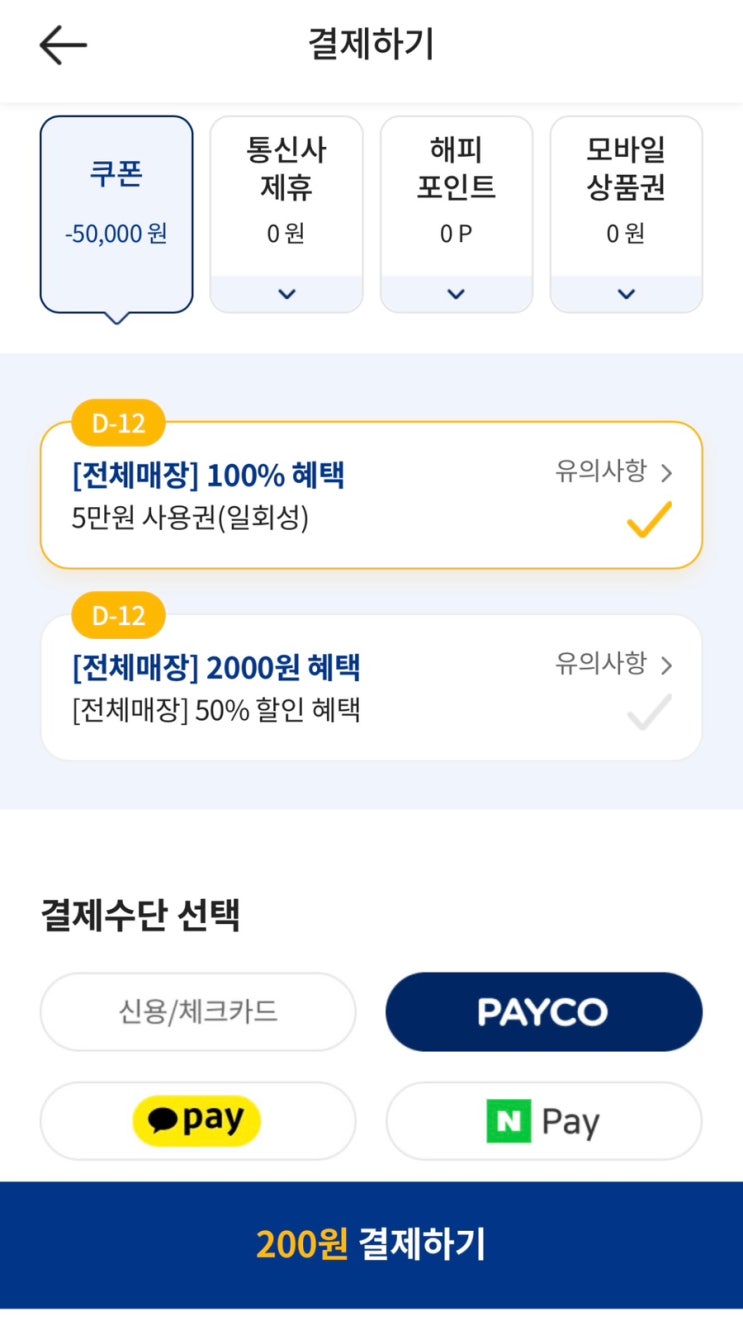
Task: Tap the 통신사 제휴 tab label
Action: pyautogui.click(x=286, y=169)
